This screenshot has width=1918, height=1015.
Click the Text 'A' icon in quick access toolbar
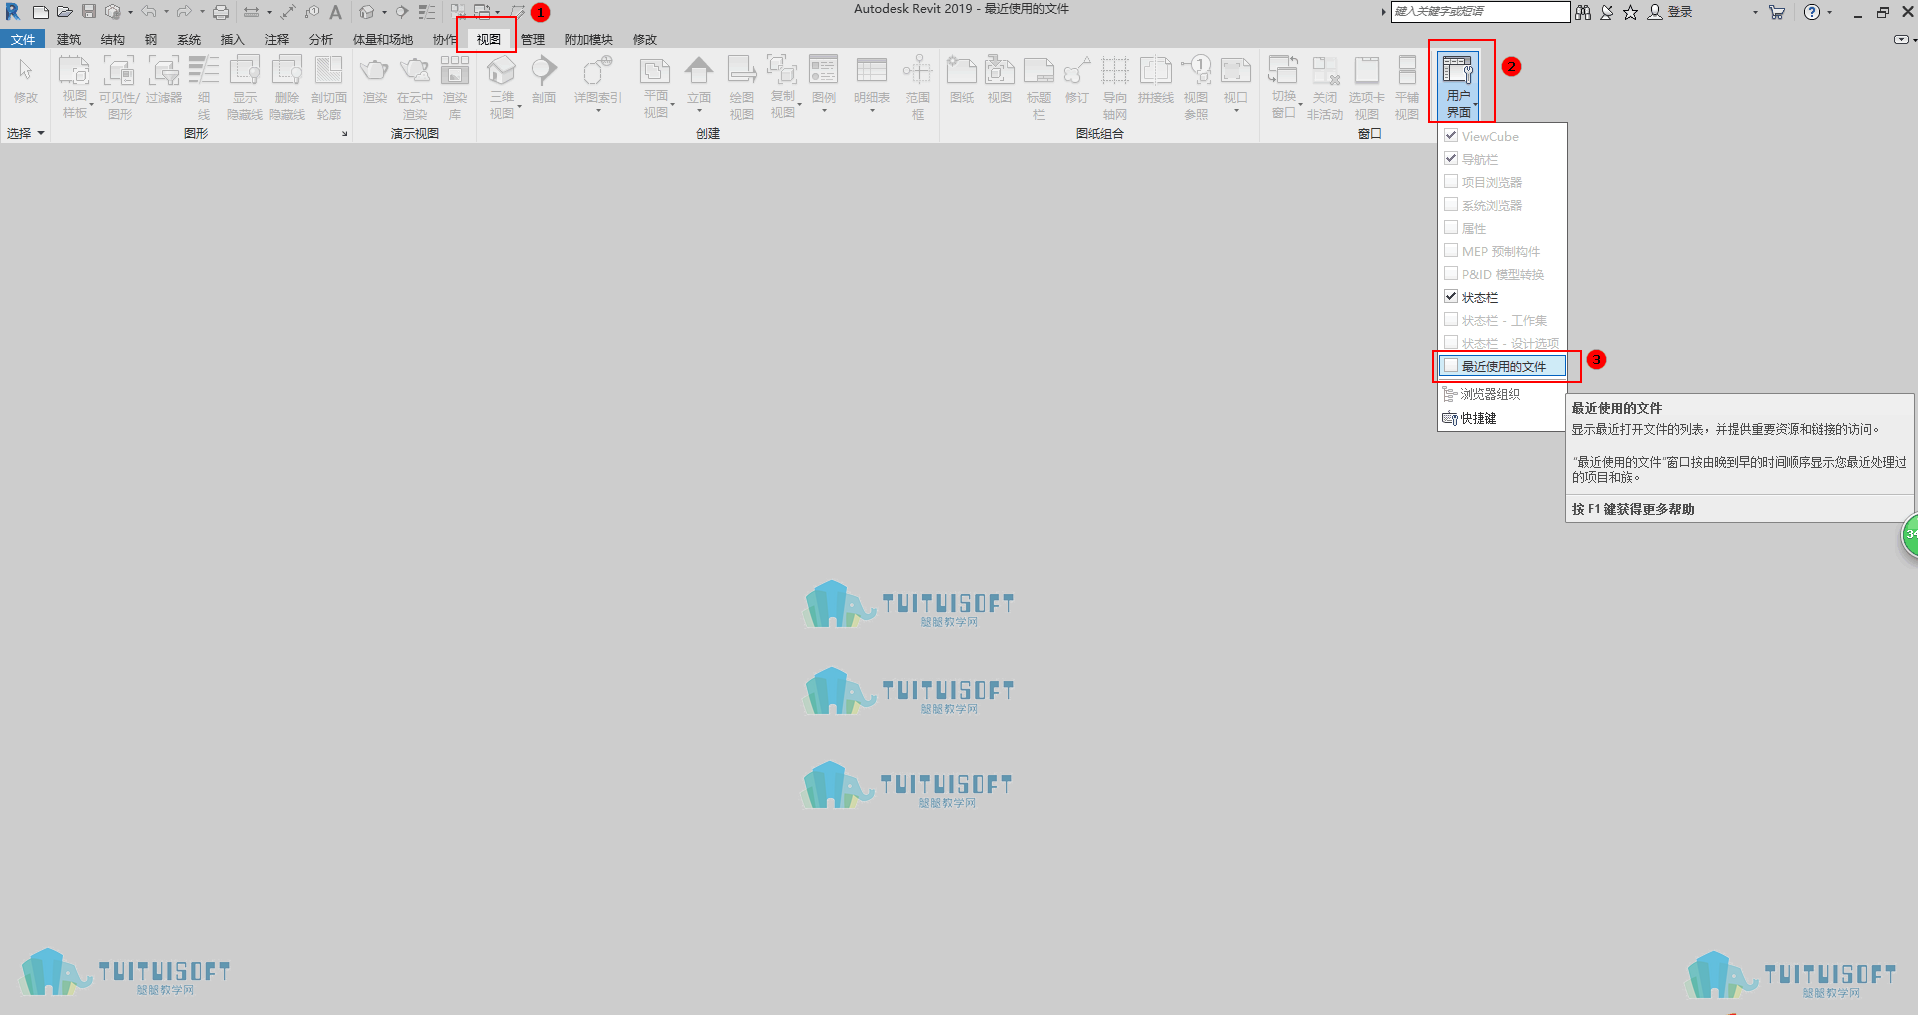click(336, 12)
